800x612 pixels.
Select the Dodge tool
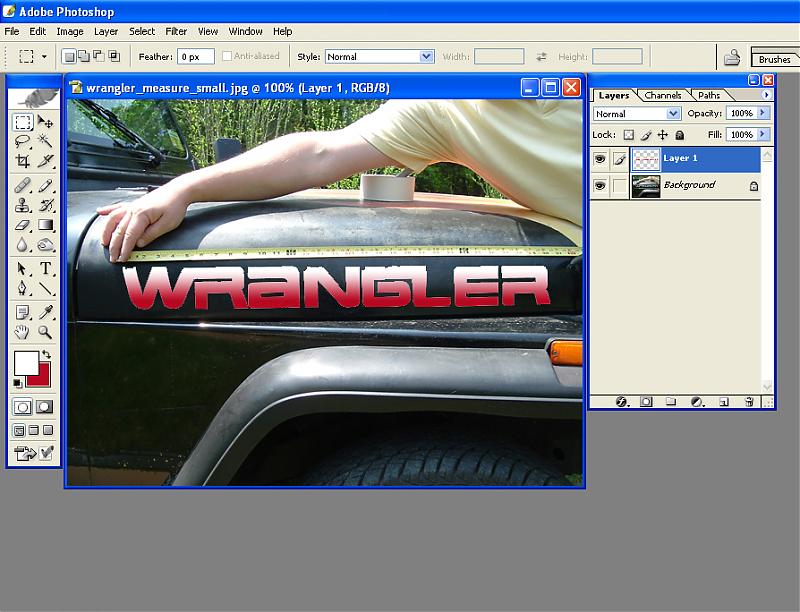[45, 245]
